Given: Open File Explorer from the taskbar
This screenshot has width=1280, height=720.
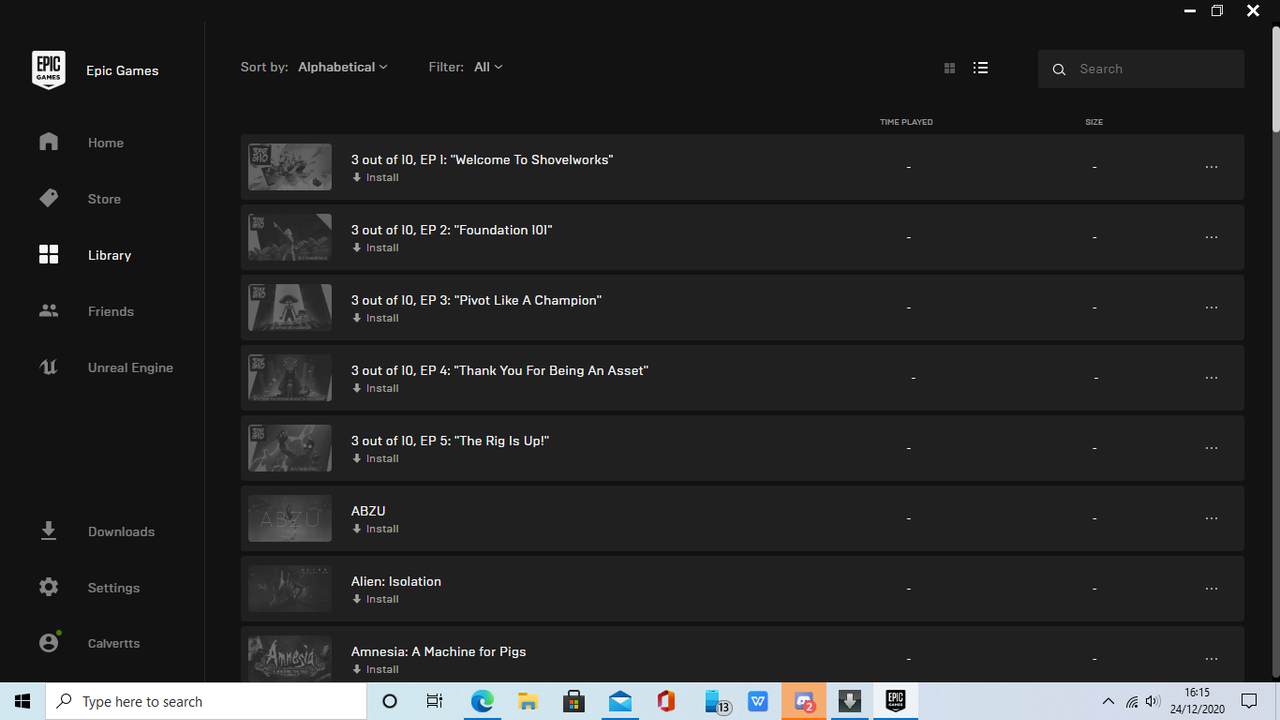Looking at the screenshot, I should coord(527,701).
